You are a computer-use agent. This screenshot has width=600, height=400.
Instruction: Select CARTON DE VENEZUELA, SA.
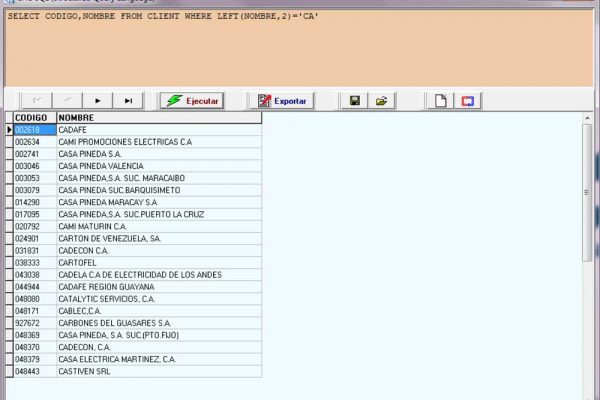(159, 238)
